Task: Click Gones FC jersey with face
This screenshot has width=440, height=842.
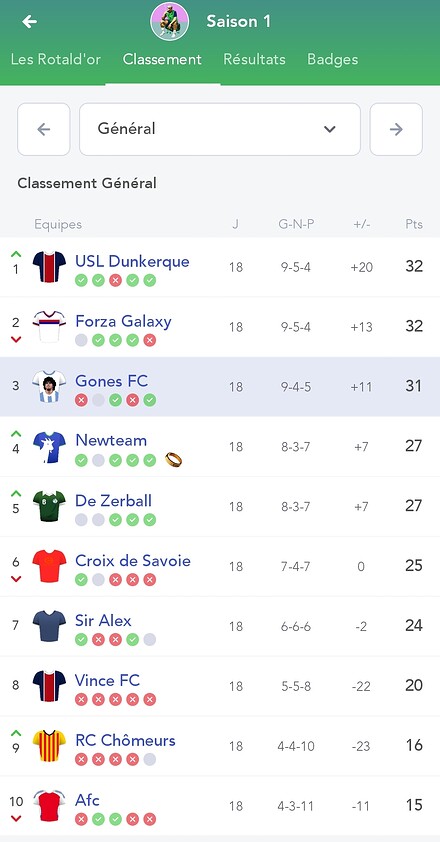Action: point(49,386)
